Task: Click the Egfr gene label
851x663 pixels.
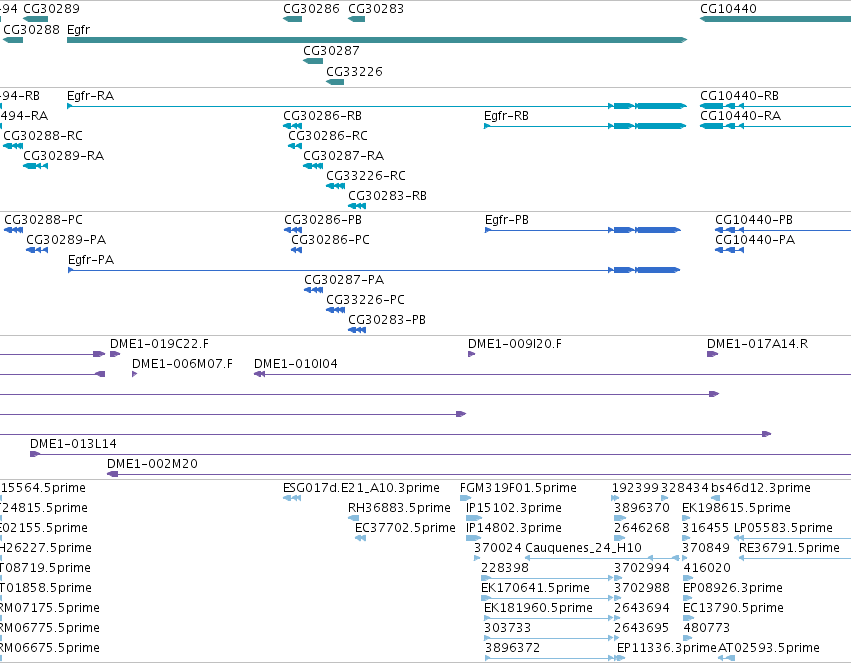Action: tap(78, 30)
